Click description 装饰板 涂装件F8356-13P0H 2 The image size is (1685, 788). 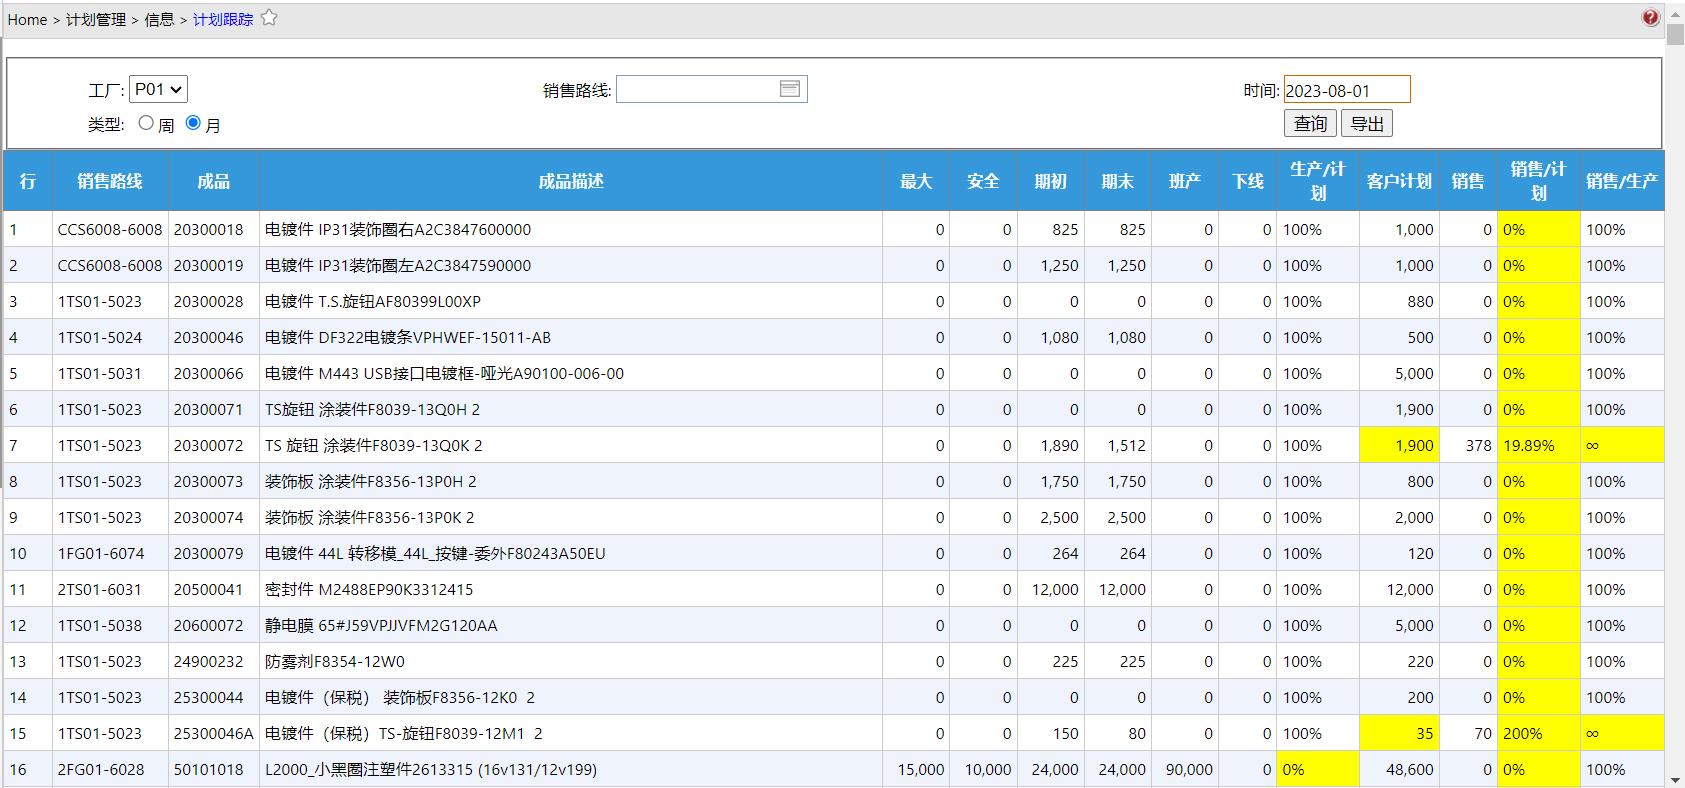371,481
